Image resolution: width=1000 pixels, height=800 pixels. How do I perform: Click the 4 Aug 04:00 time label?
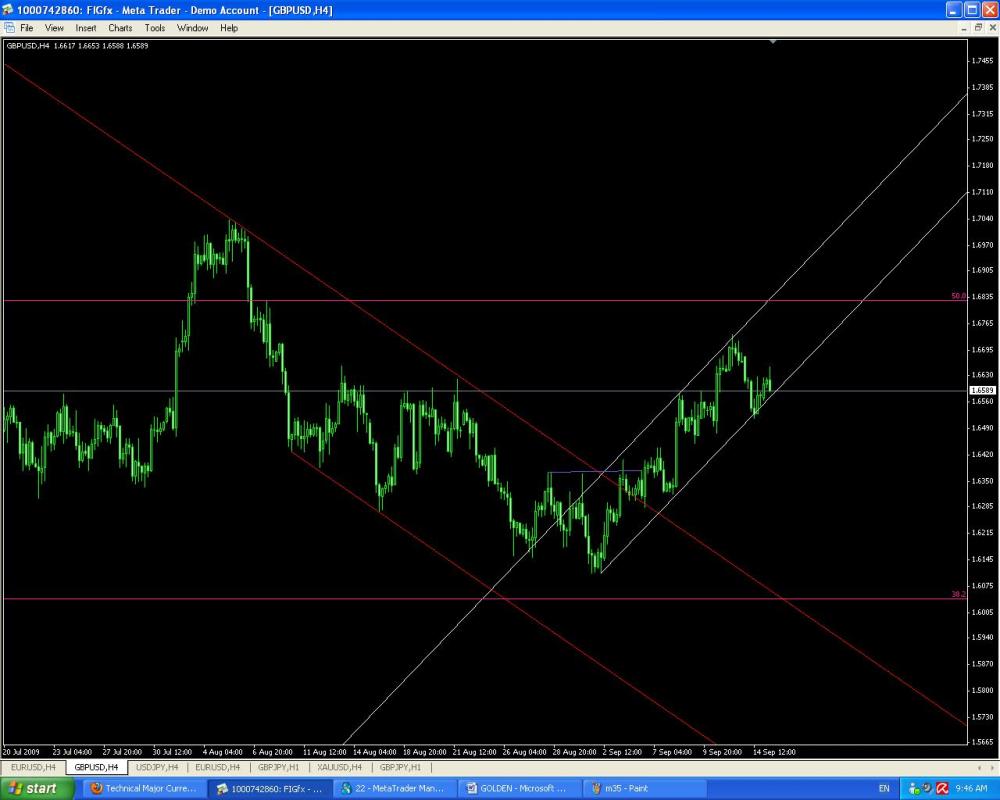point(223,752)
